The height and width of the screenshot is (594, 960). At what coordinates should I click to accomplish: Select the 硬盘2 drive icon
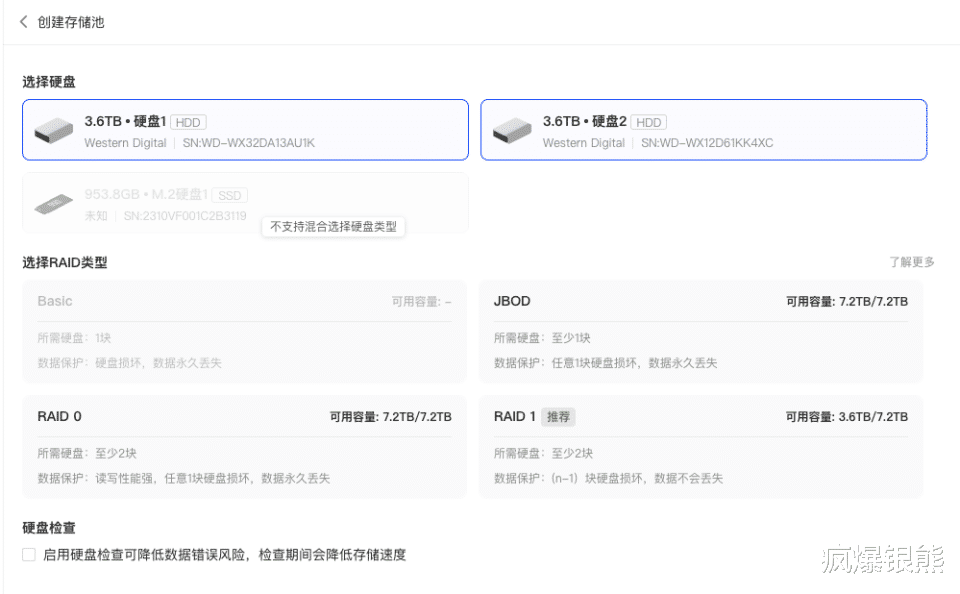[x=512, y=130]
